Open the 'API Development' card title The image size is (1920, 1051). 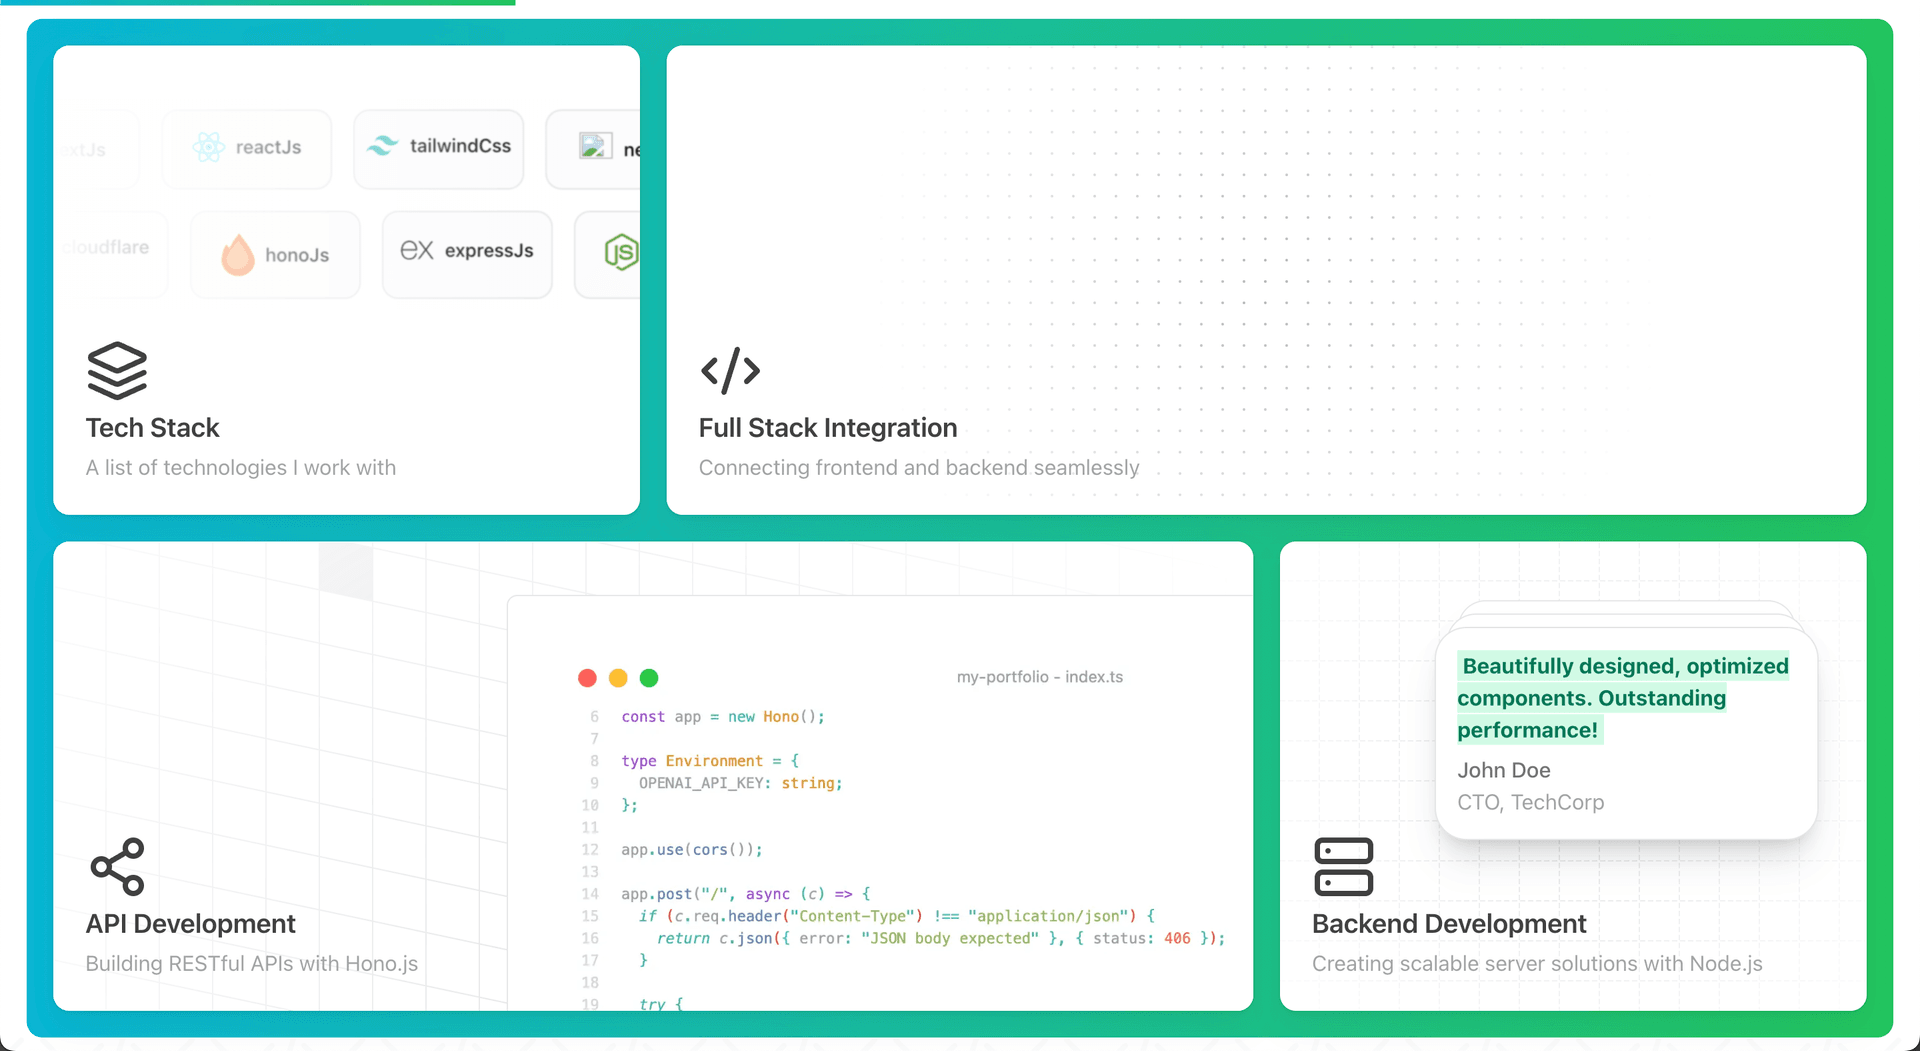click(190, 924)
